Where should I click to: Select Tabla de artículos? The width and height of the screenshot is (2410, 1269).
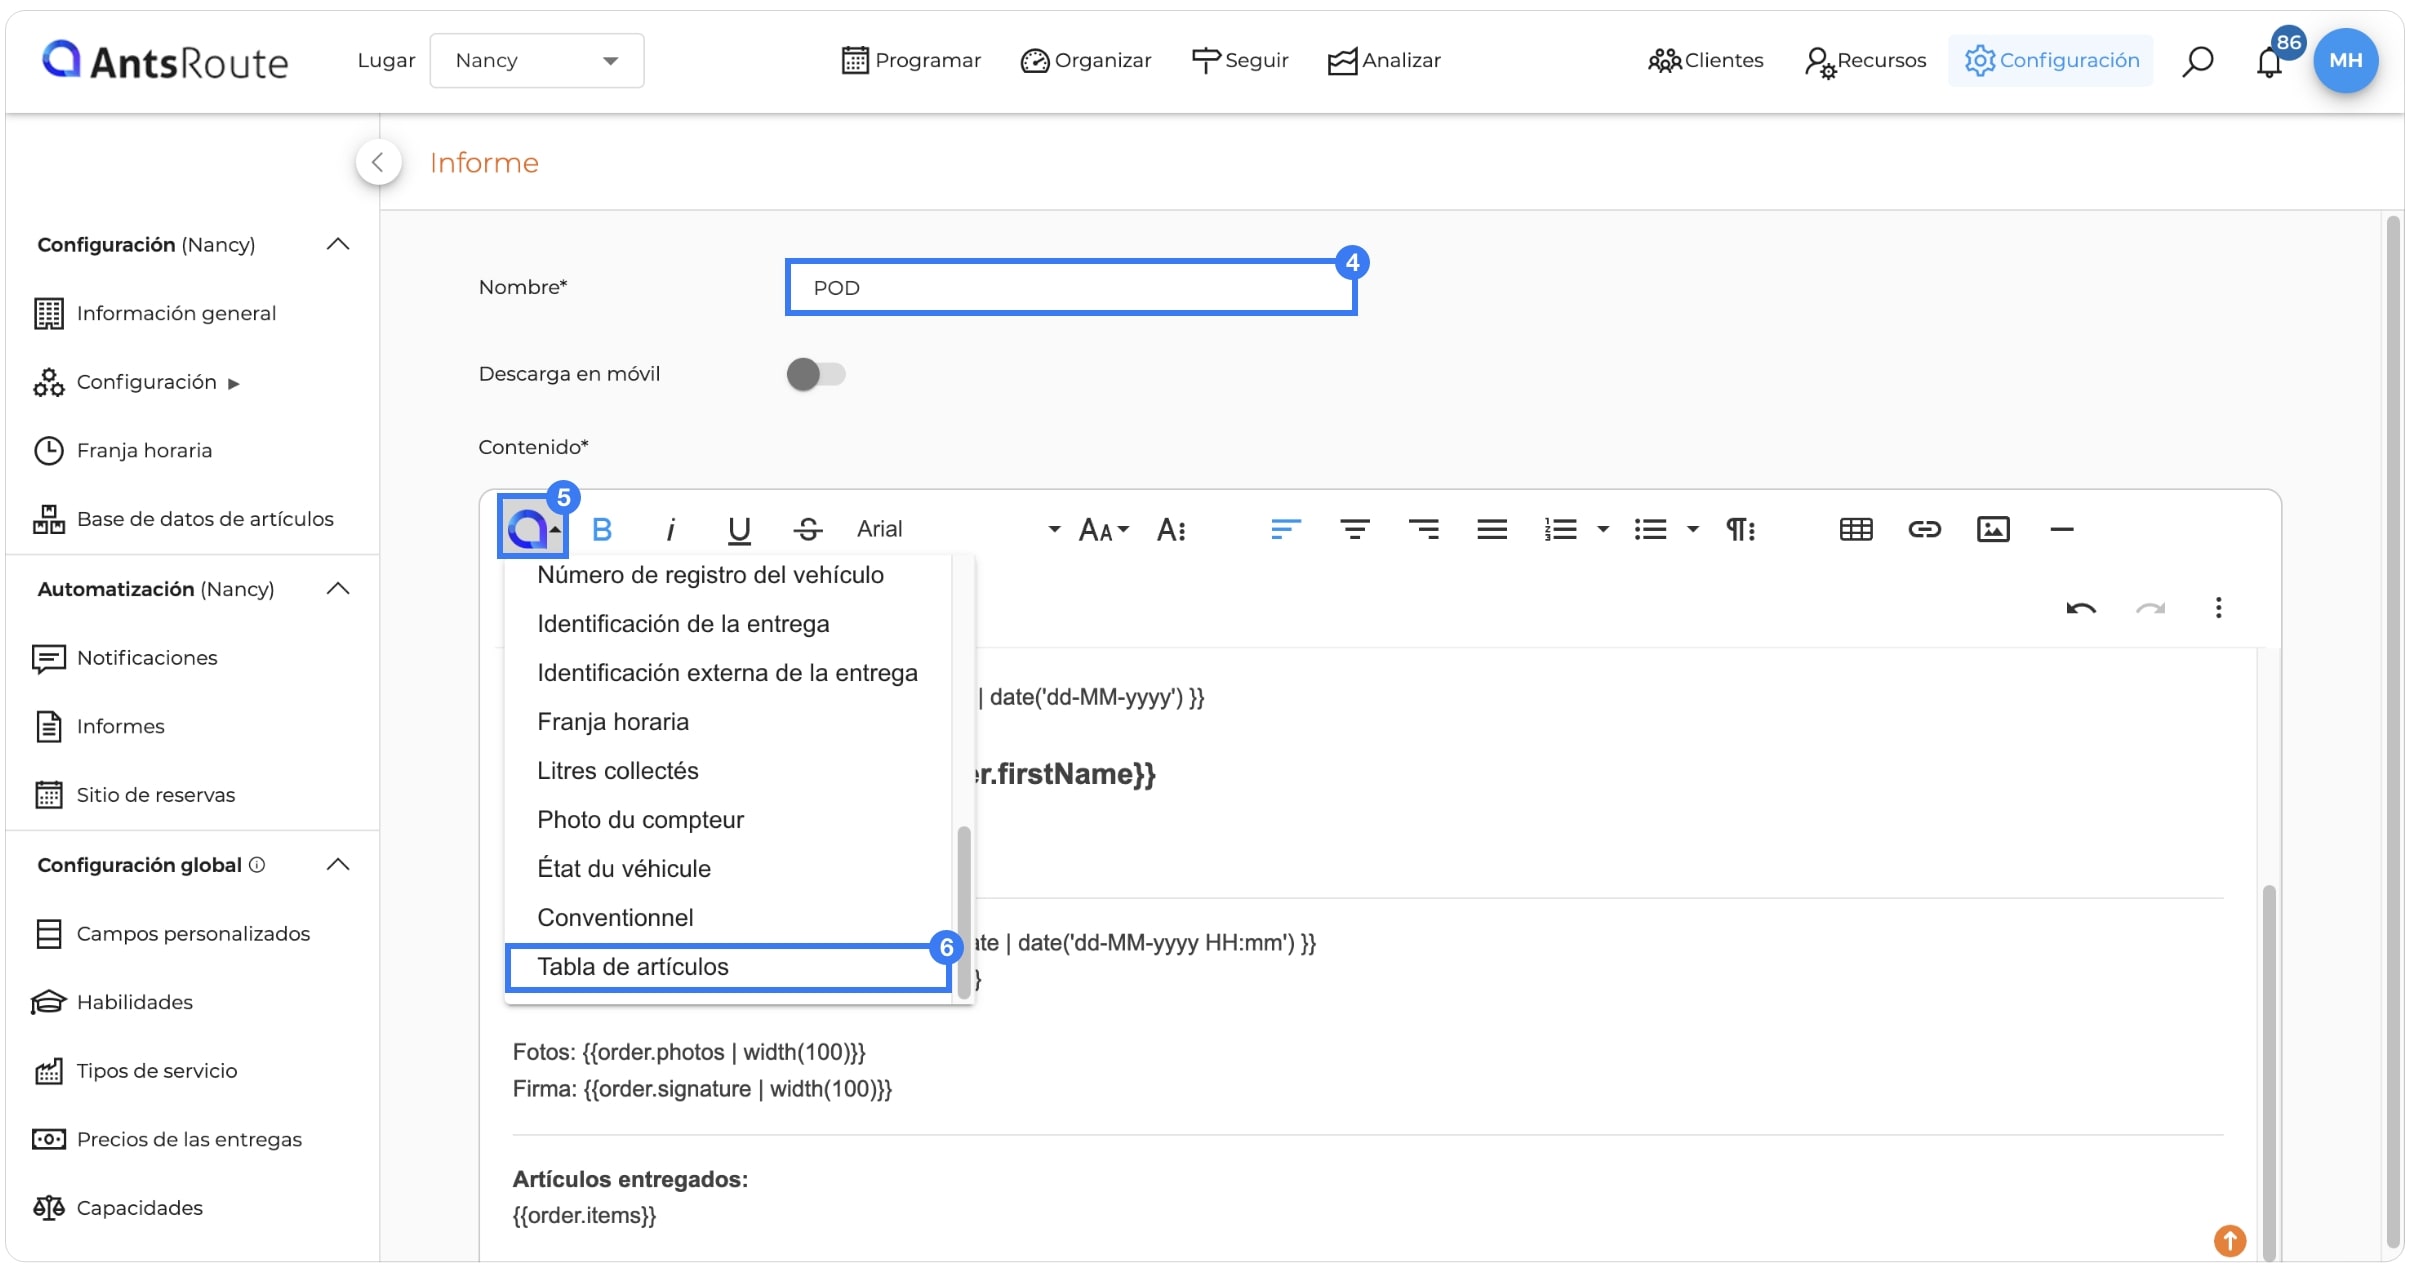click(x=729, y=967)
